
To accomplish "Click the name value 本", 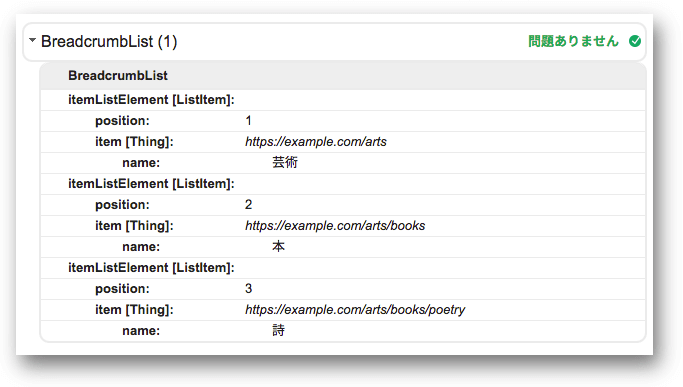I will coord(278,247).
